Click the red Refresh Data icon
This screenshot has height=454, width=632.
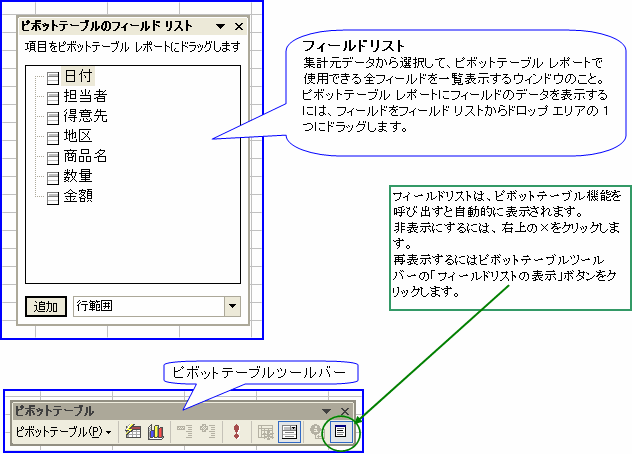pyautogui.click(x=236, y=432)
